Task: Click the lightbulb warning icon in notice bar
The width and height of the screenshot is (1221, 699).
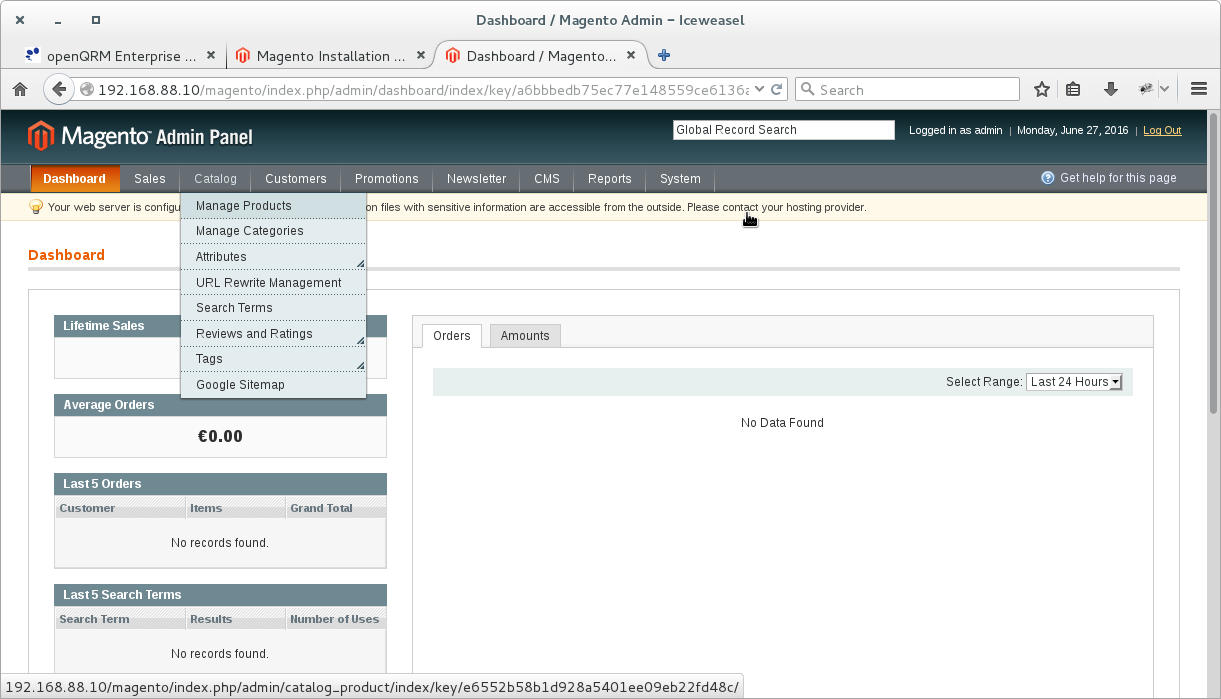Action: click(x=36, y=207)
